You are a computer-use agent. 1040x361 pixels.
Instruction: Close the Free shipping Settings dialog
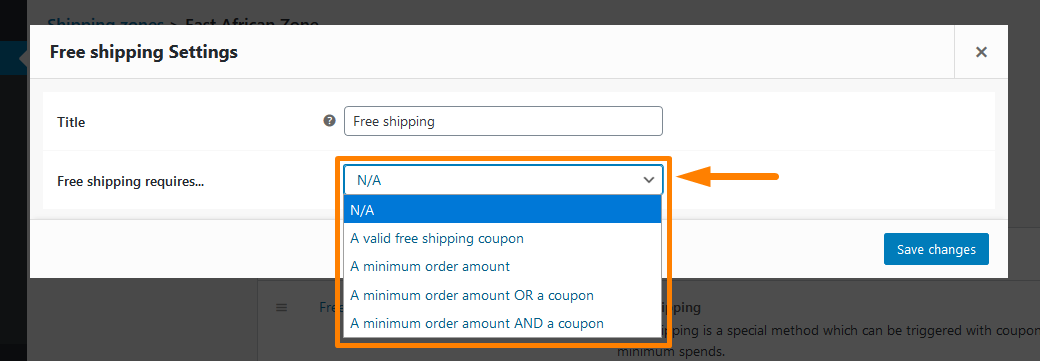(x=981, y=52)
